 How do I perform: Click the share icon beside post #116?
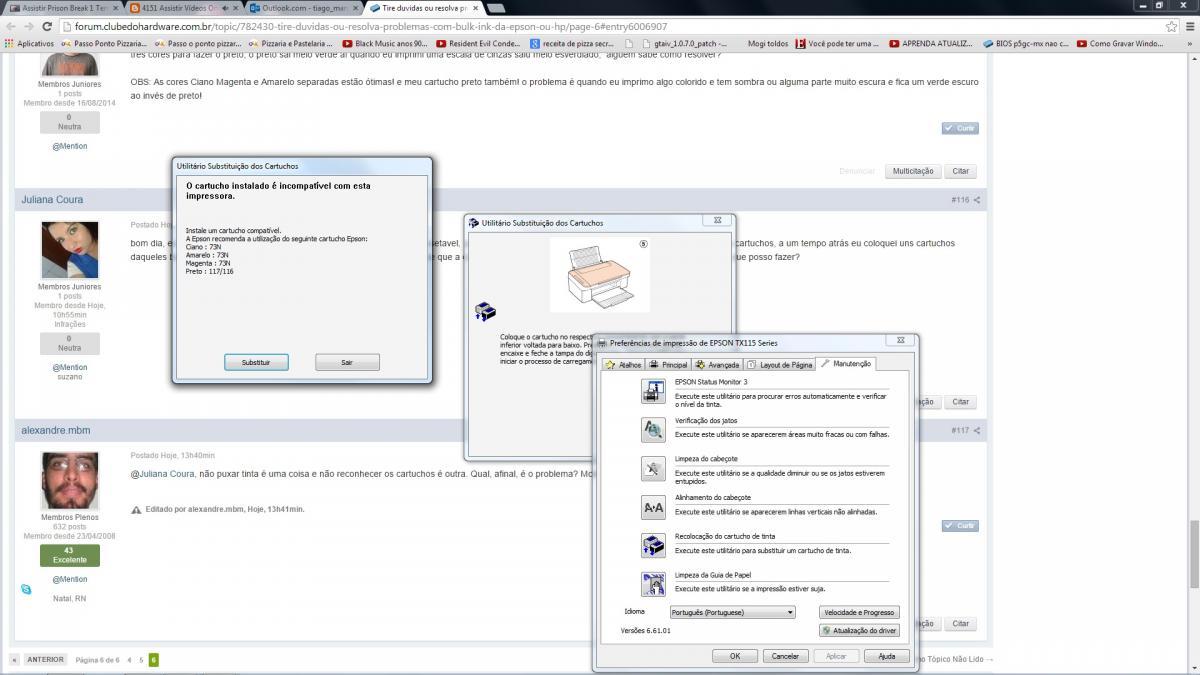977,200
